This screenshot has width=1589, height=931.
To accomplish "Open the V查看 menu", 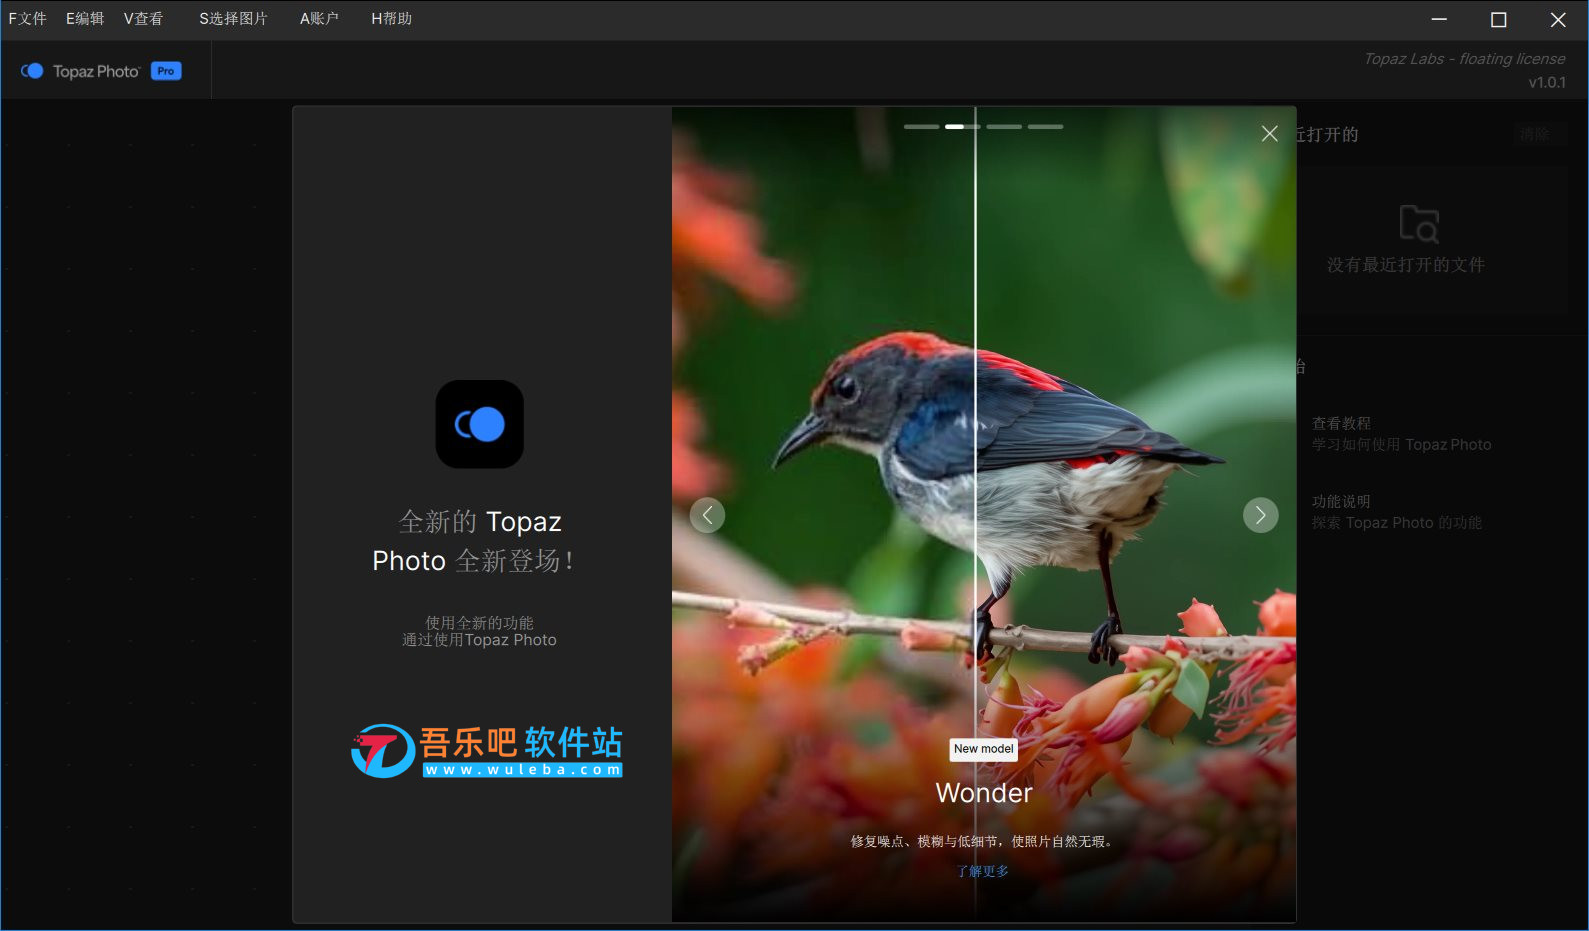I will [143, 19].
